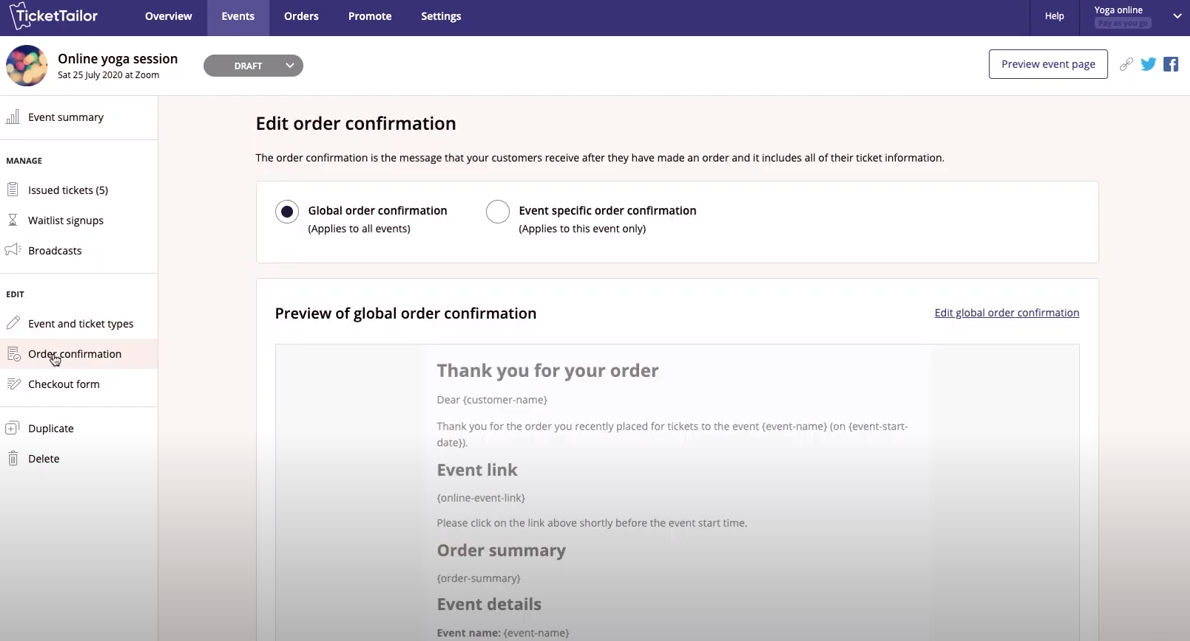
Task: Copy event link via chain icon
Action: (1126, 64)
